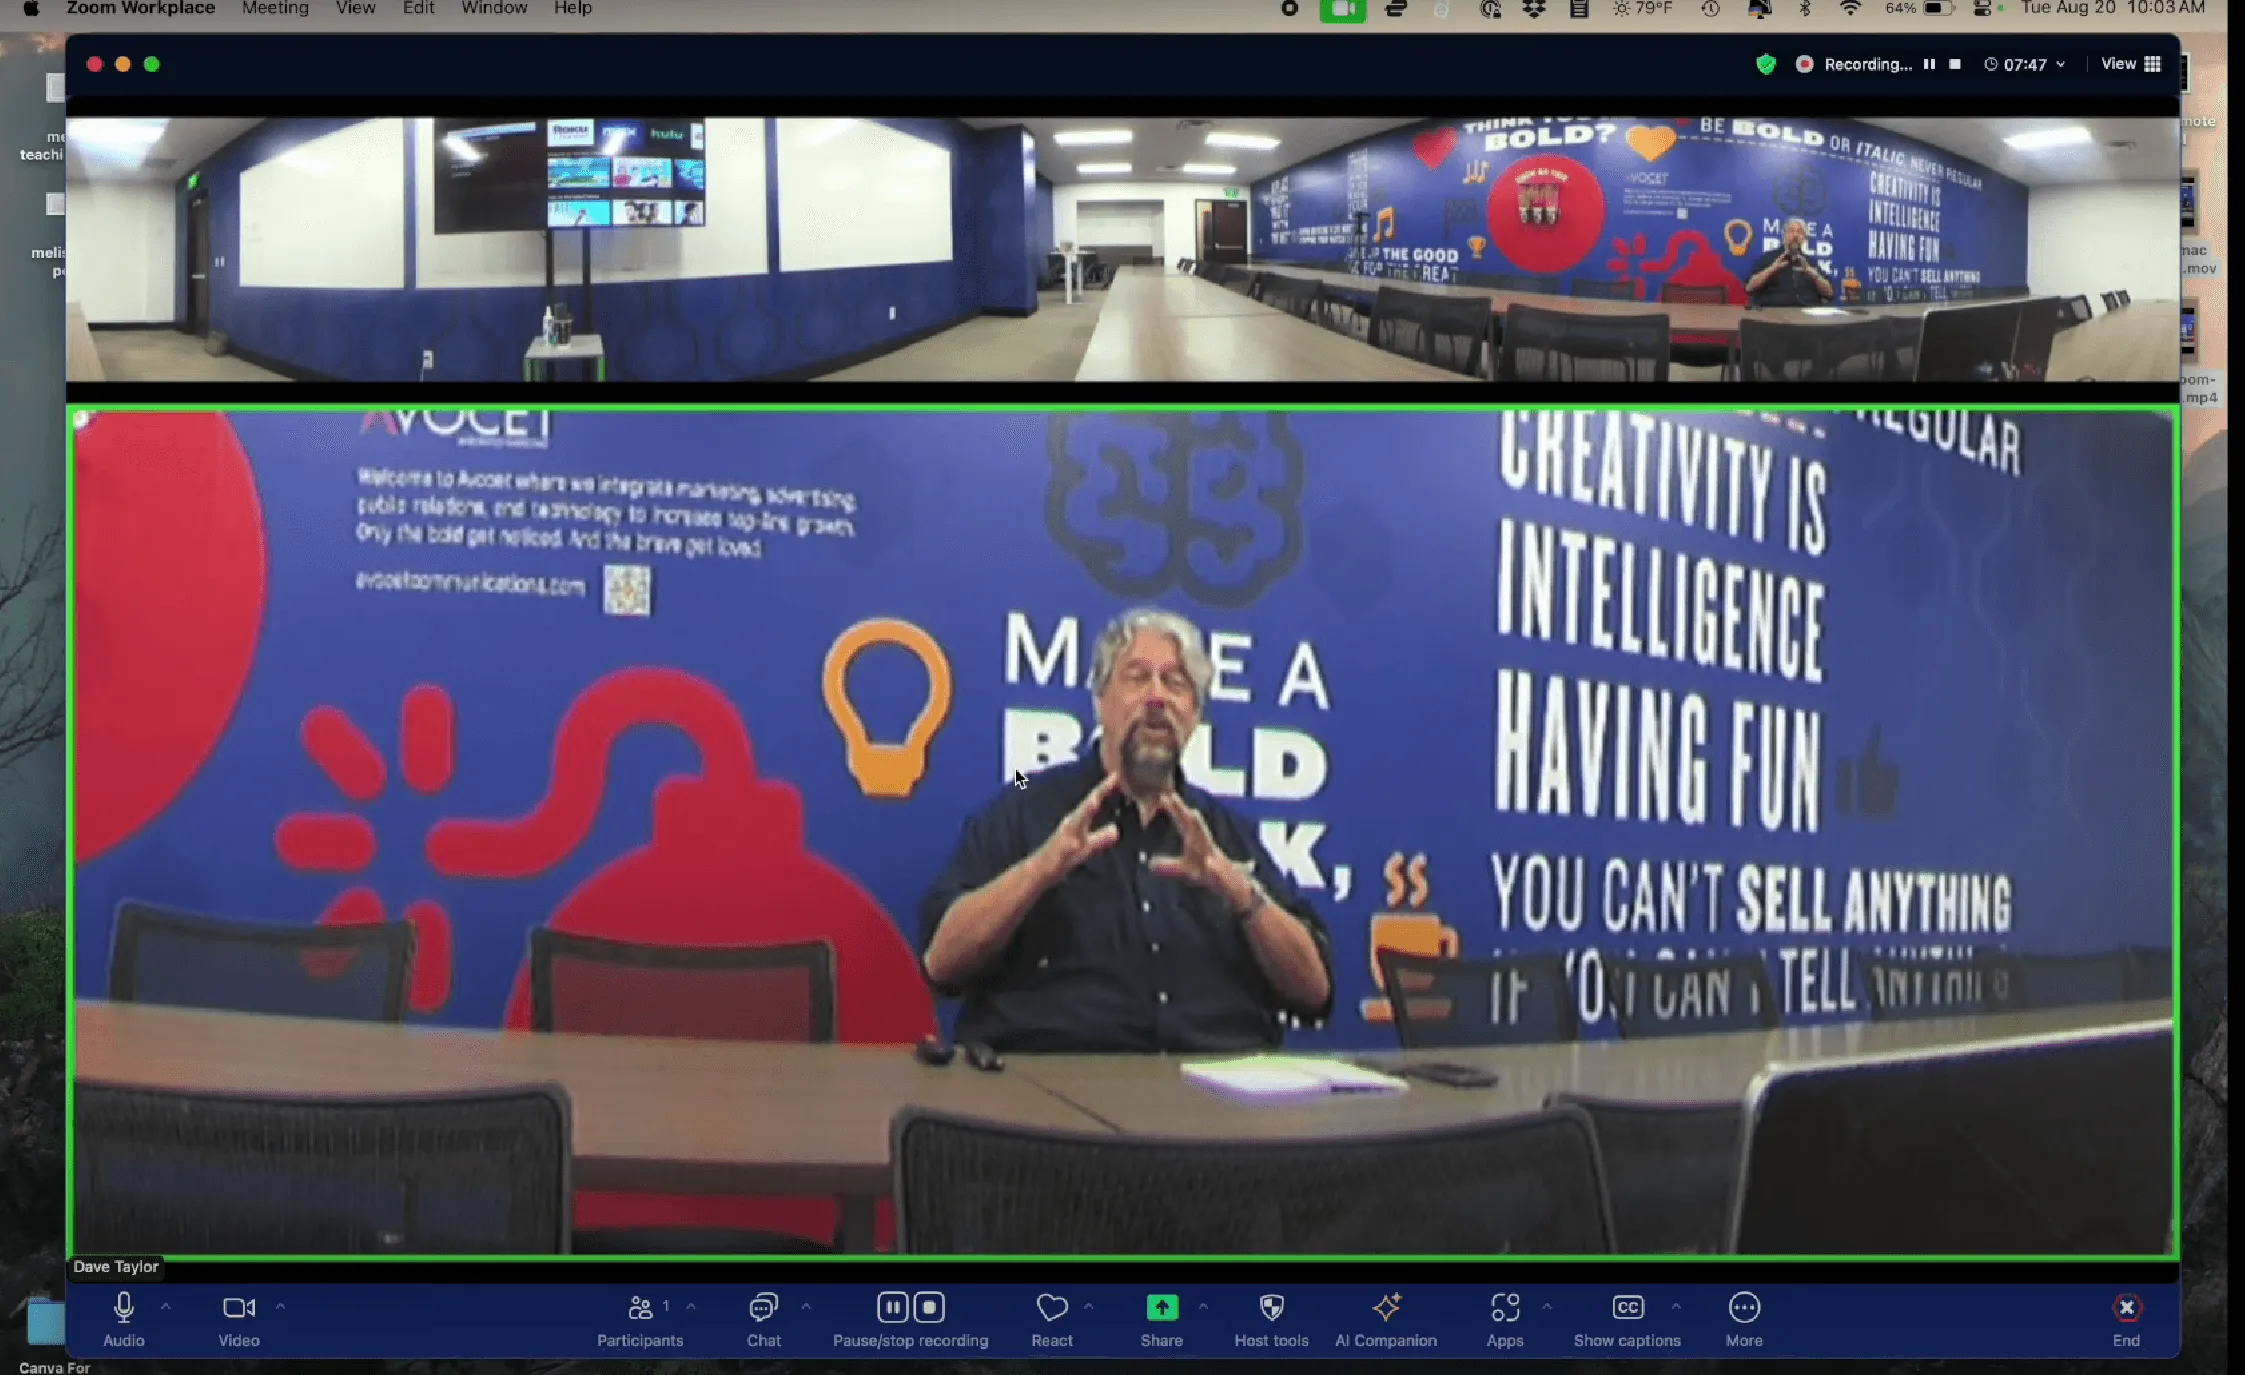Viewport: 2245px width, 1375px height.
Task: Select the wide panoramic room video strip
Action: point(1122,249)
